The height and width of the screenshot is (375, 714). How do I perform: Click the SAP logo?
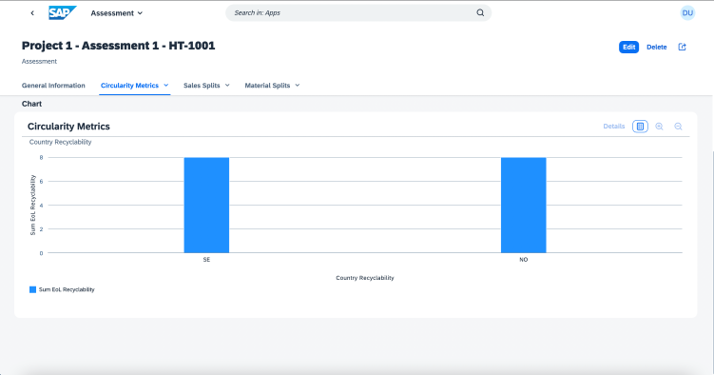click(62, 13)
